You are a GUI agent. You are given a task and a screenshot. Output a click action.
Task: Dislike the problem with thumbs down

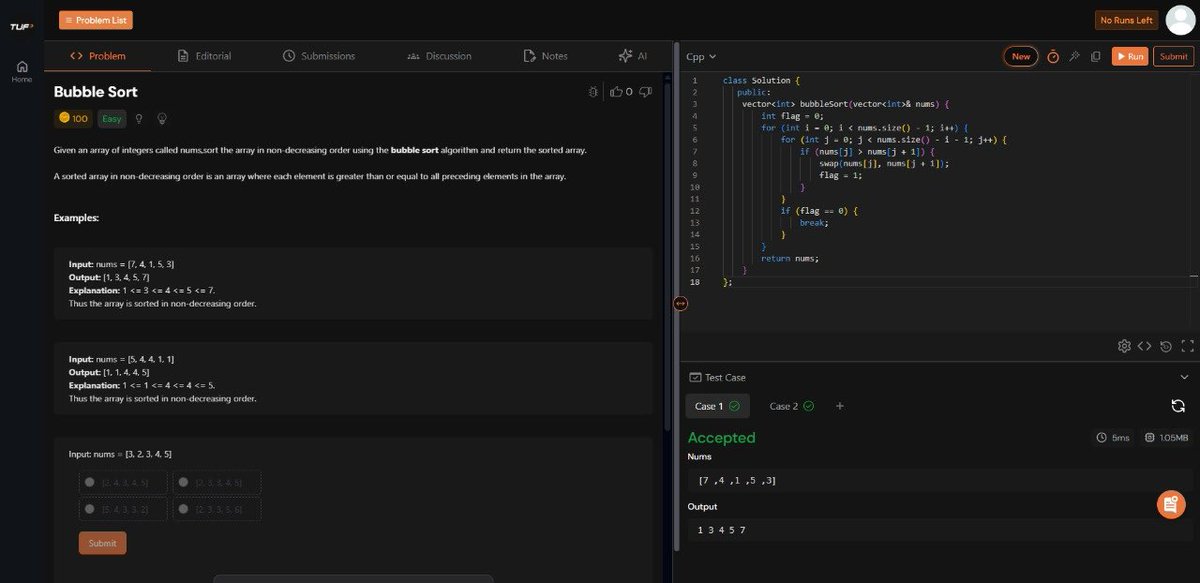pyautogui.click(x=646, y=92)
